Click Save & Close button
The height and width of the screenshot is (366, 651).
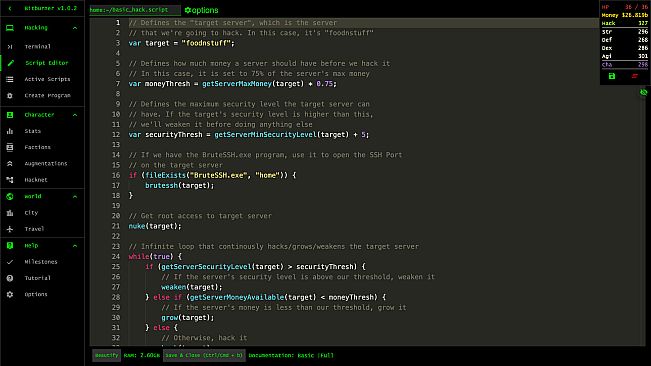pos(204,355)
